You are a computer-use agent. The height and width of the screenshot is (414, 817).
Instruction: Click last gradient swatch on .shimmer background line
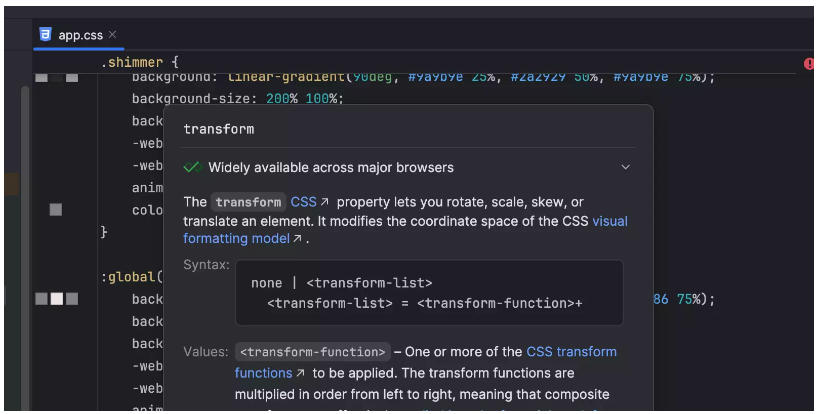click(72, 78)
